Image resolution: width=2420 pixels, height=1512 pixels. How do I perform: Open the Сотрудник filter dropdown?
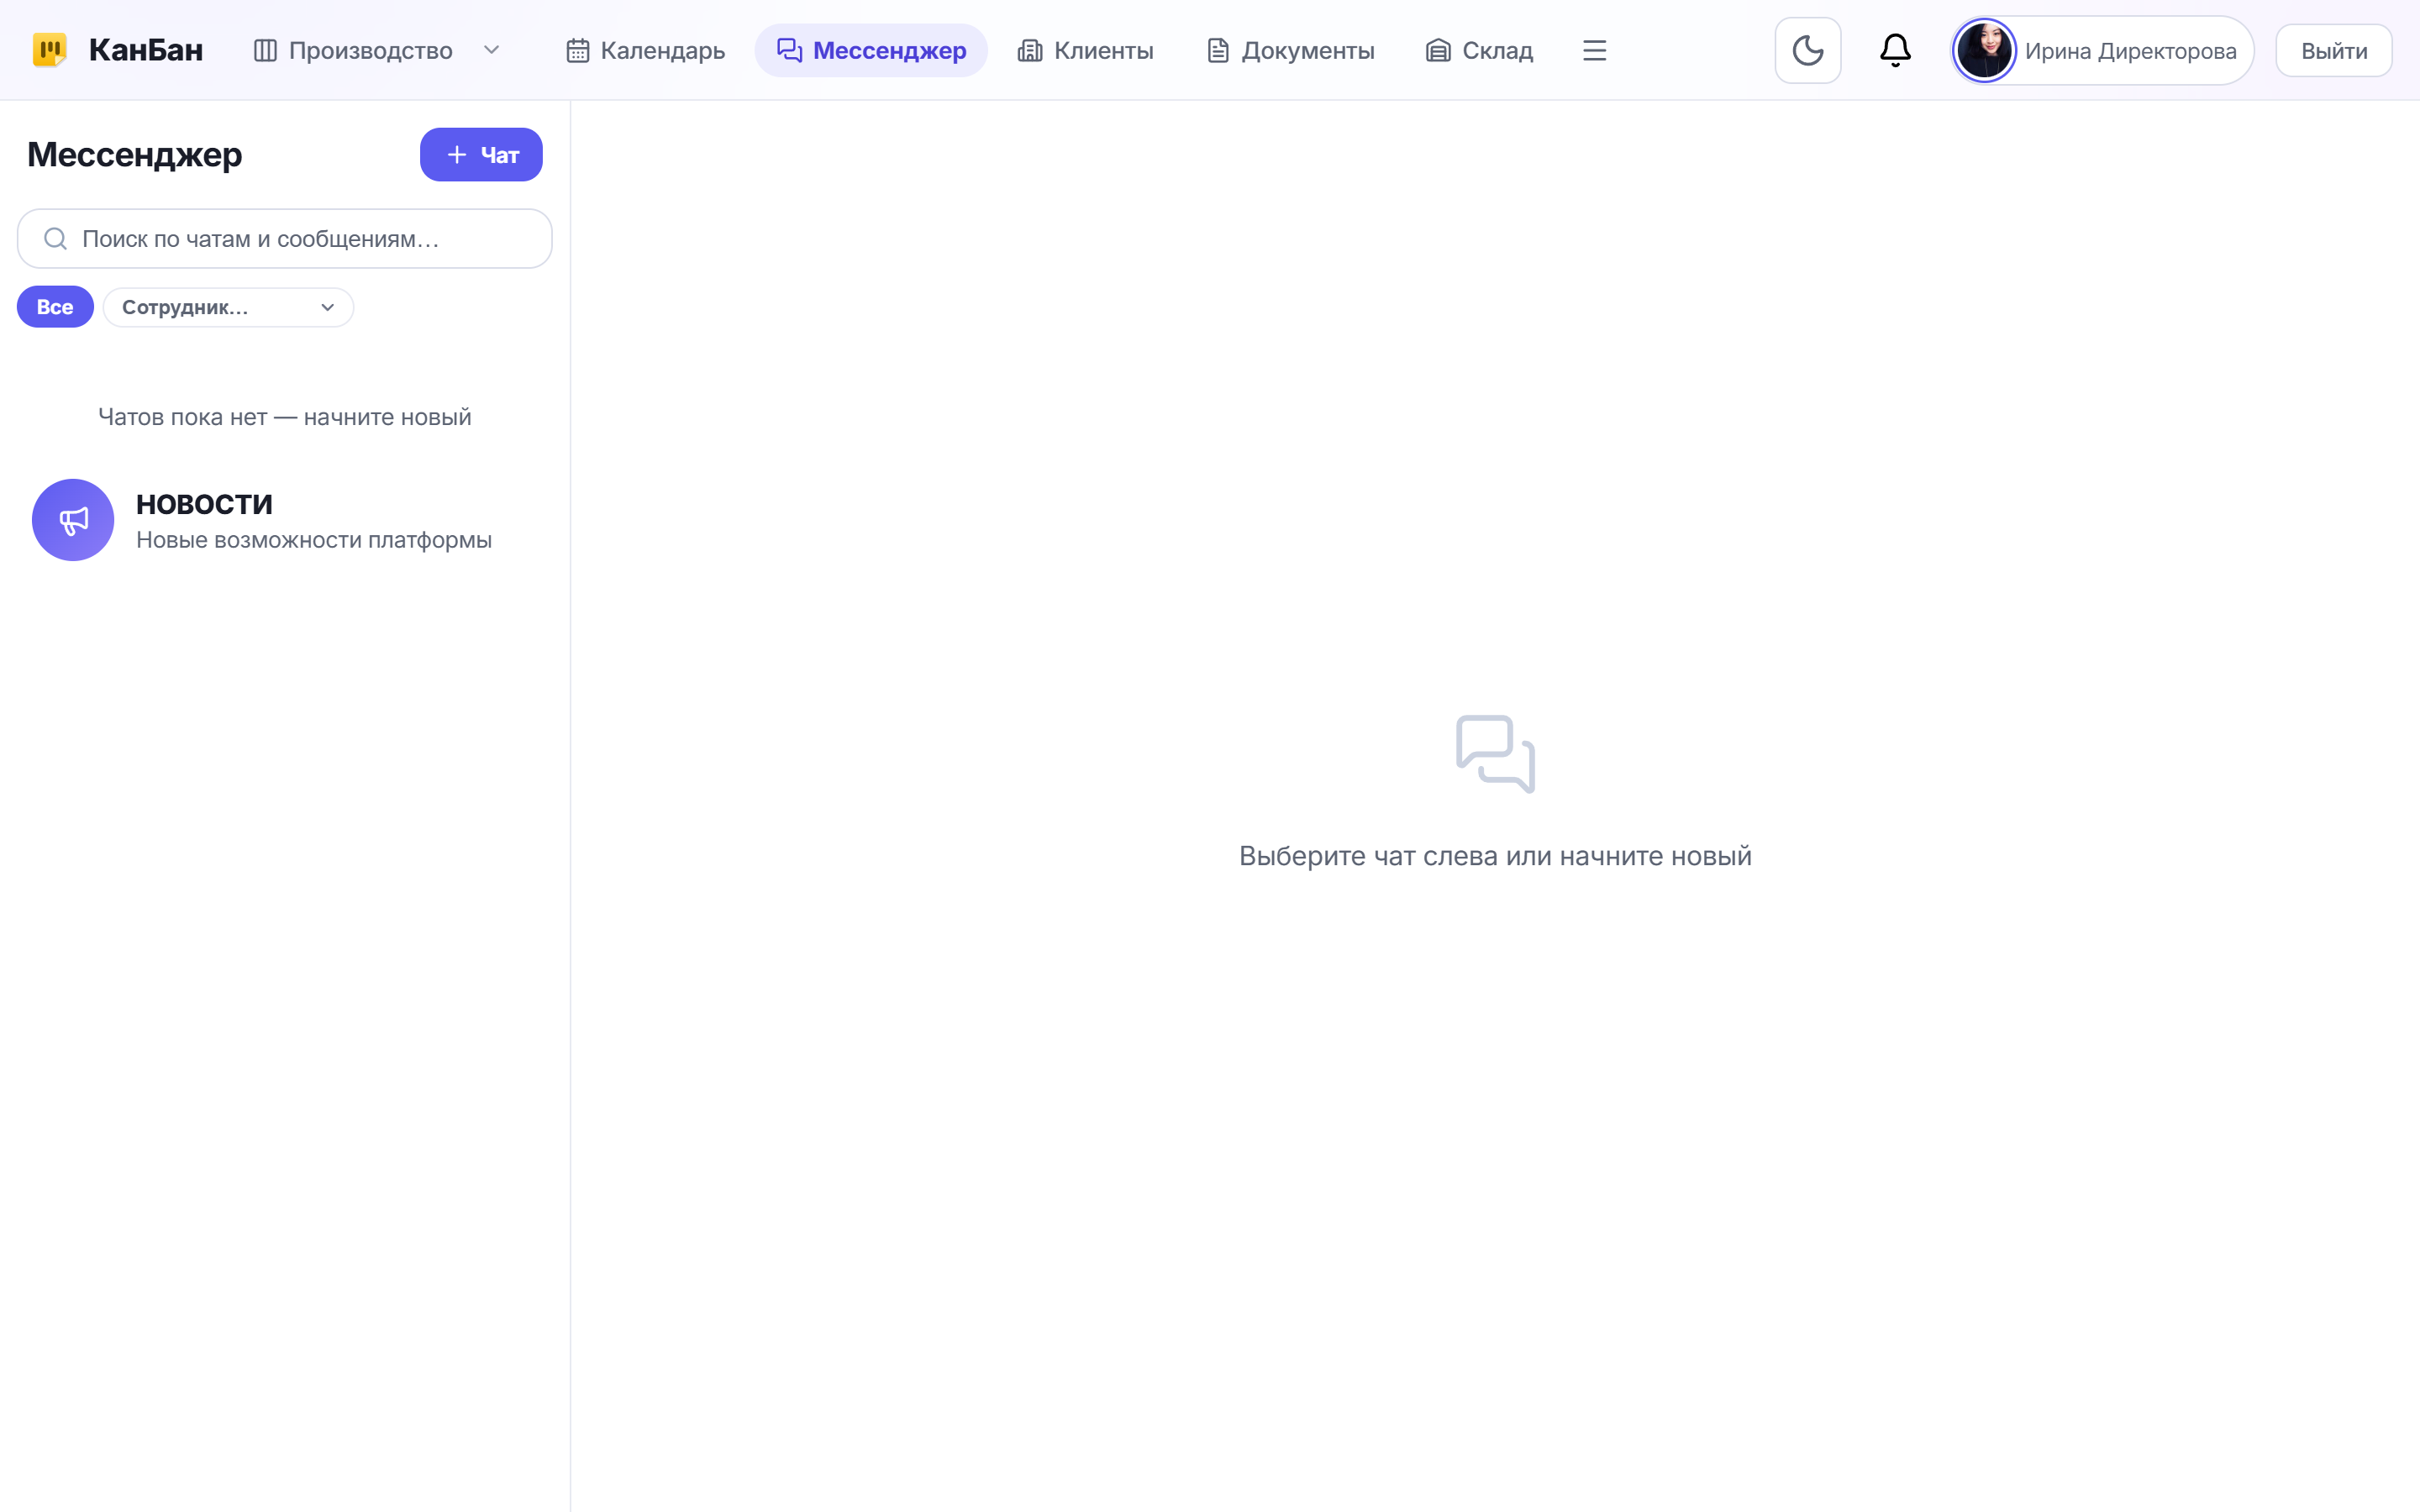[228, 307]
